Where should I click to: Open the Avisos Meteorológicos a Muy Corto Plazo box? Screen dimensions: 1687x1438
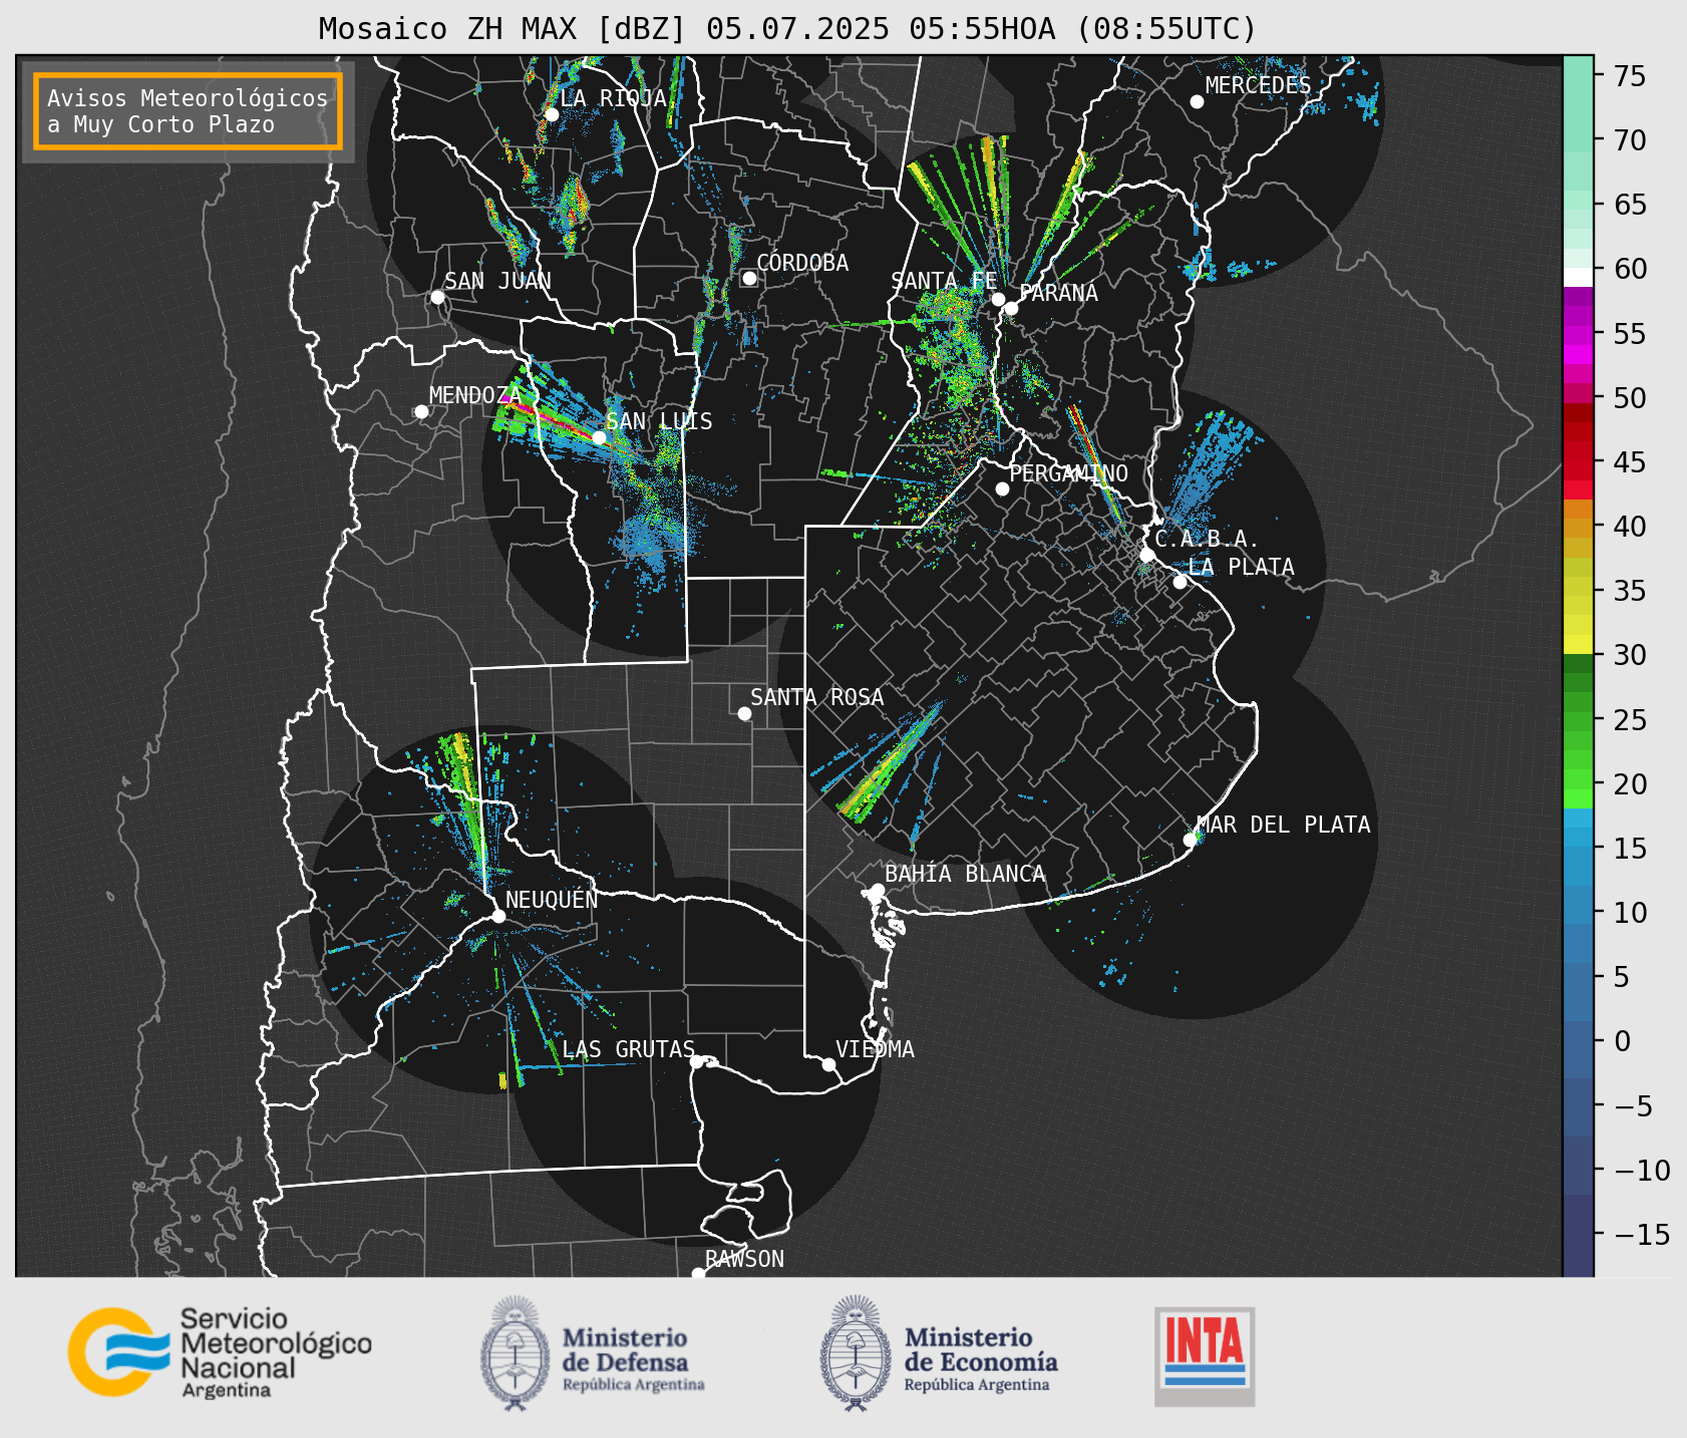click(188, 111)
